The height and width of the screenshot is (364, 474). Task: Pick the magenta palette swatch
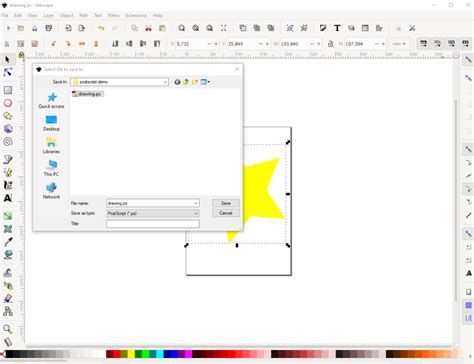click(189, 354)
